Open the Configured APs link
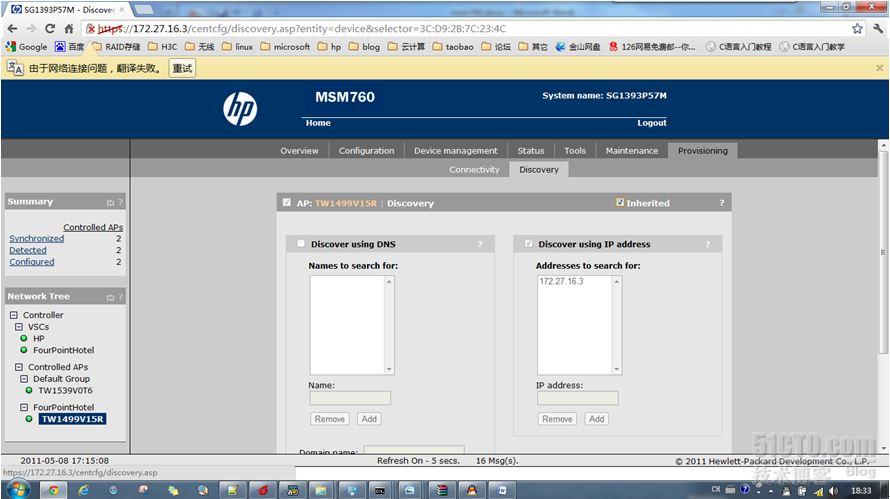The image size is (890, 499). (32, 262)
